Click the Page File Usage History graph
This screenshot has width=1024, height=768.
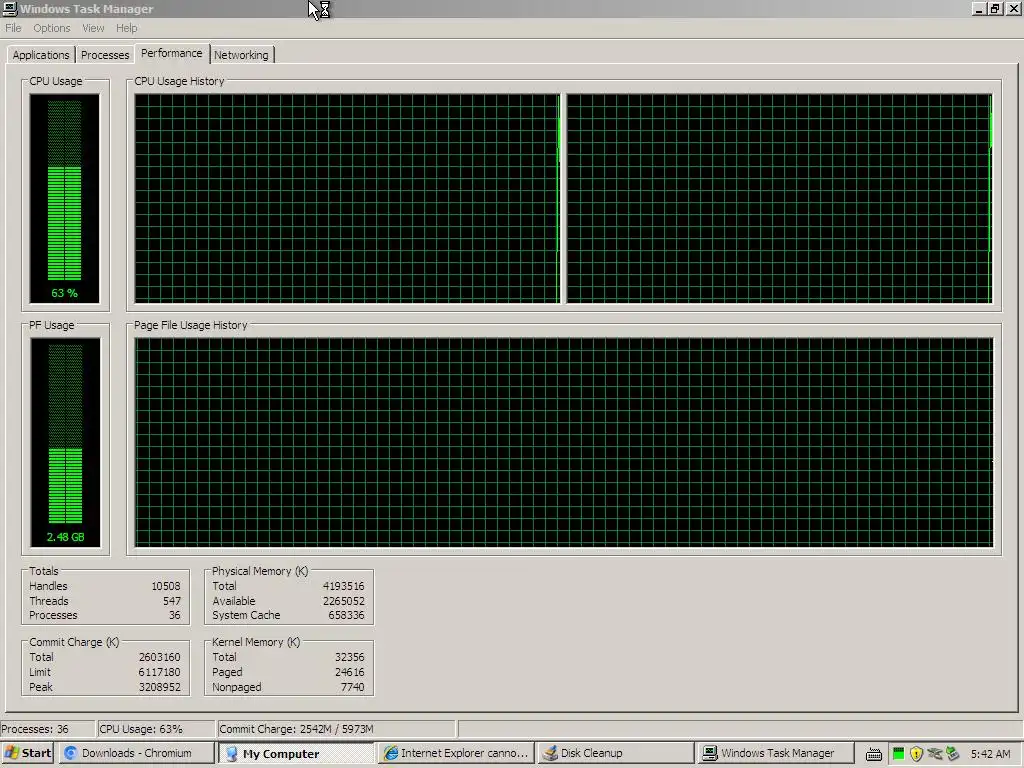(x=564, y=442)
